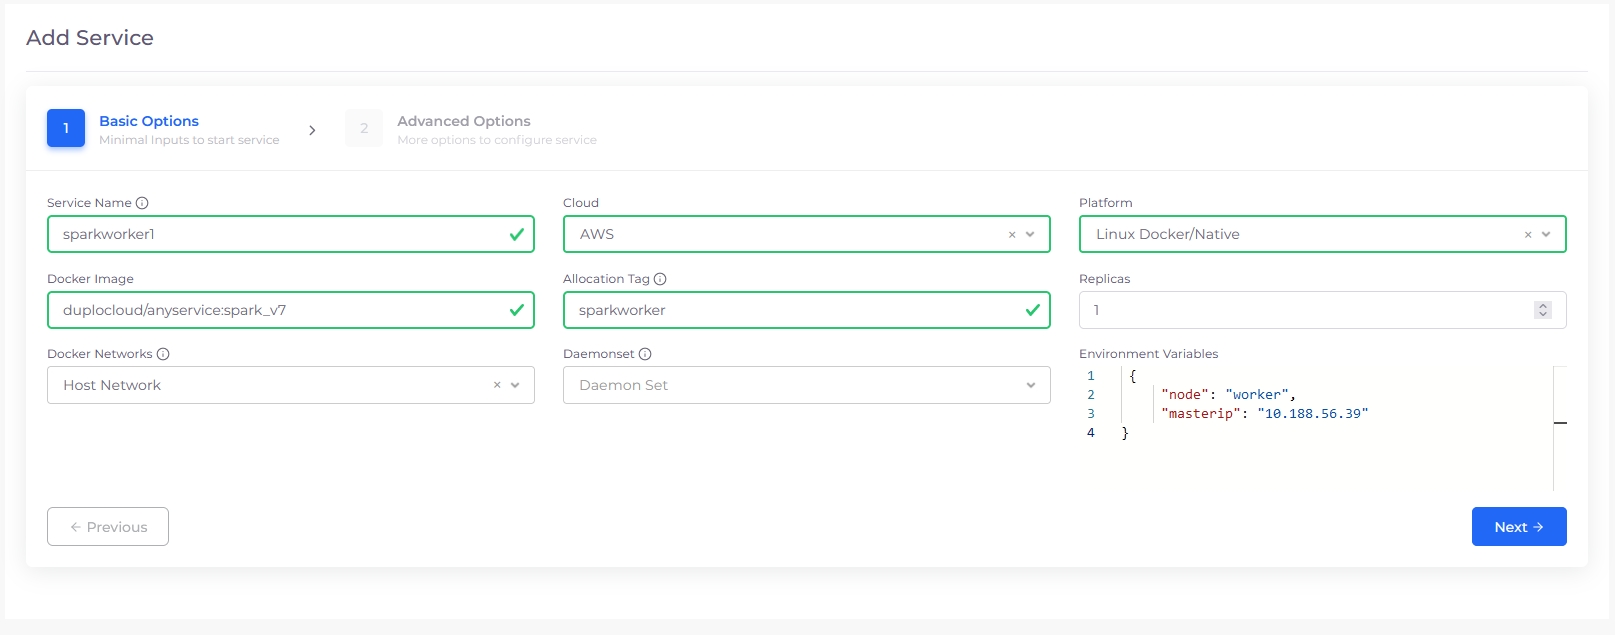This screenshot has height=635, width=1615.
Task: Select the Basic Options step
Action: (x=149, y=121)
